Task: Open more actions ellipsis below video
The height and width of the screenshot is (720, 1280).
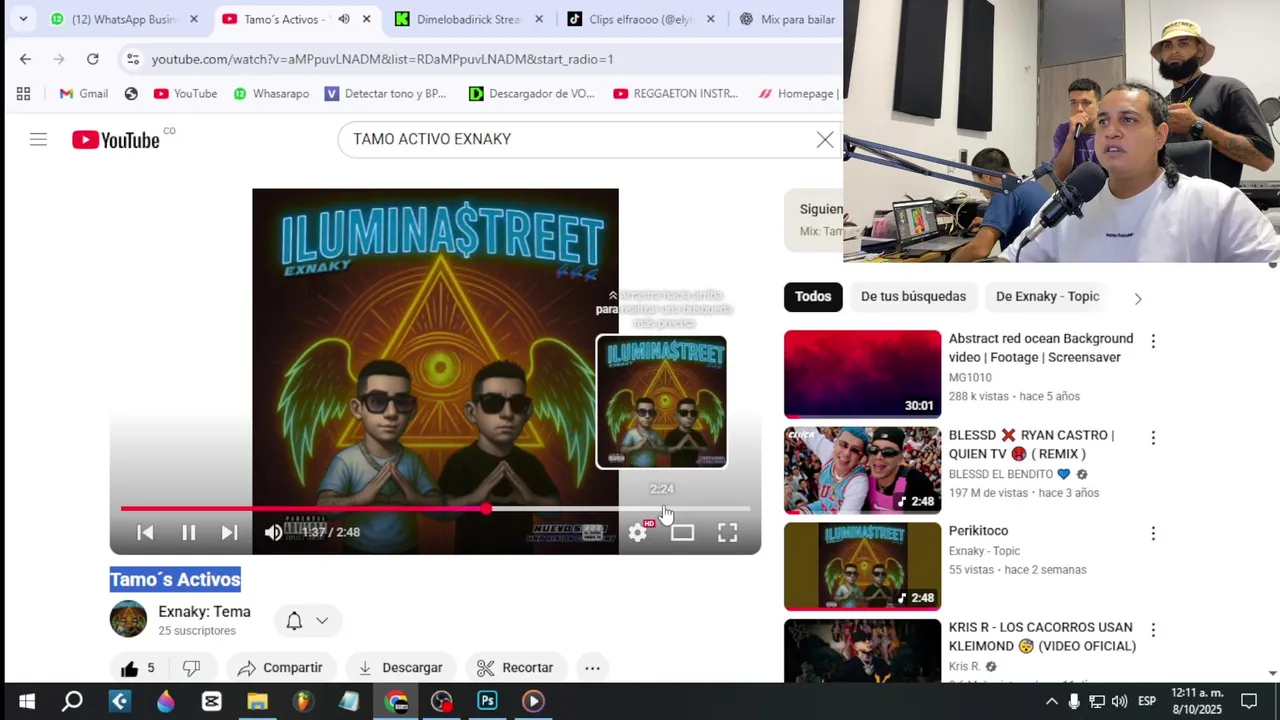Action: click(x=592, y=668)
